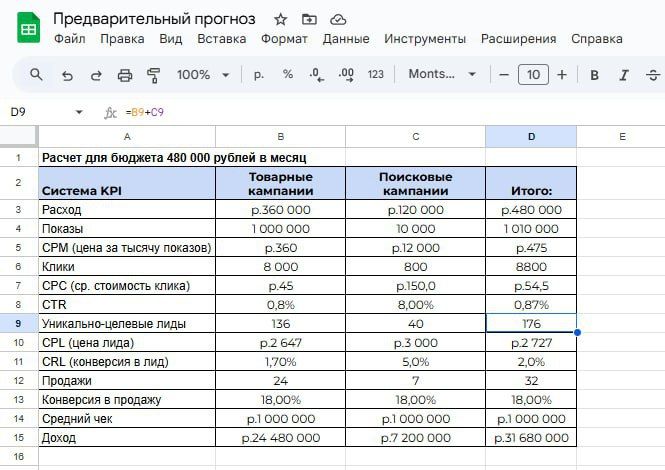Open the Monts... font dropdown

pyautogui.click(x=441, y=75)
